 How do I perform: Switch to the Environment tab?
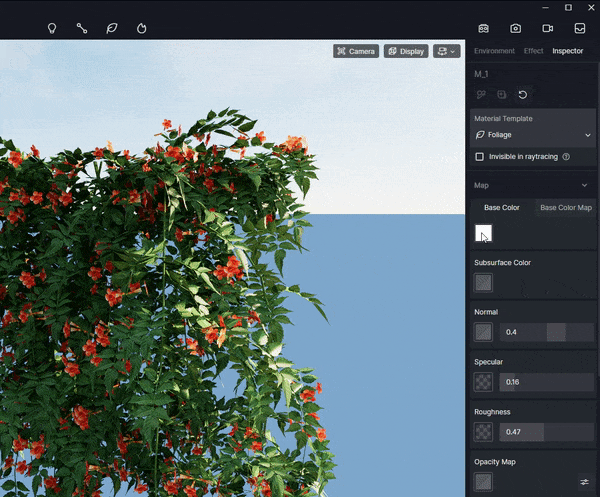tap(494, 51)
